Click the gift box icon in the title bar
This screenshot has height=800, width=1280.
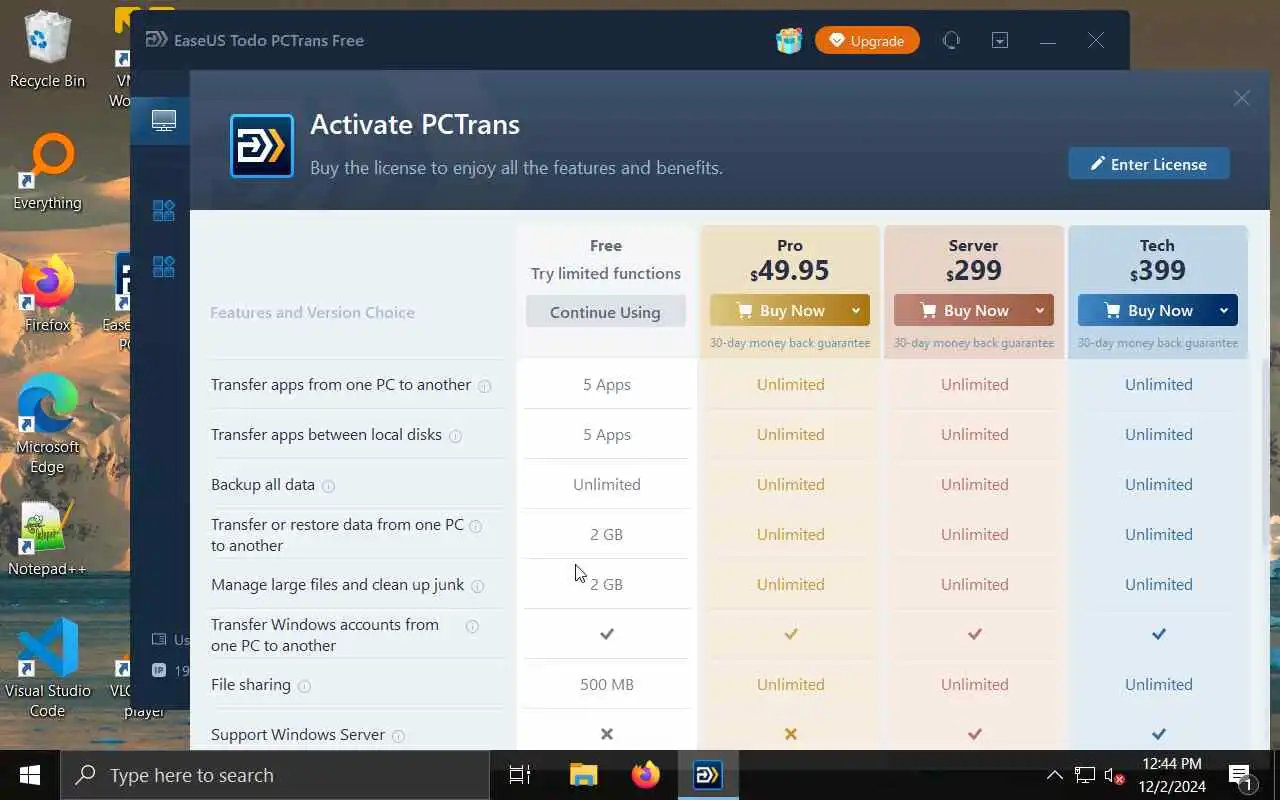(x=789, y=40)
